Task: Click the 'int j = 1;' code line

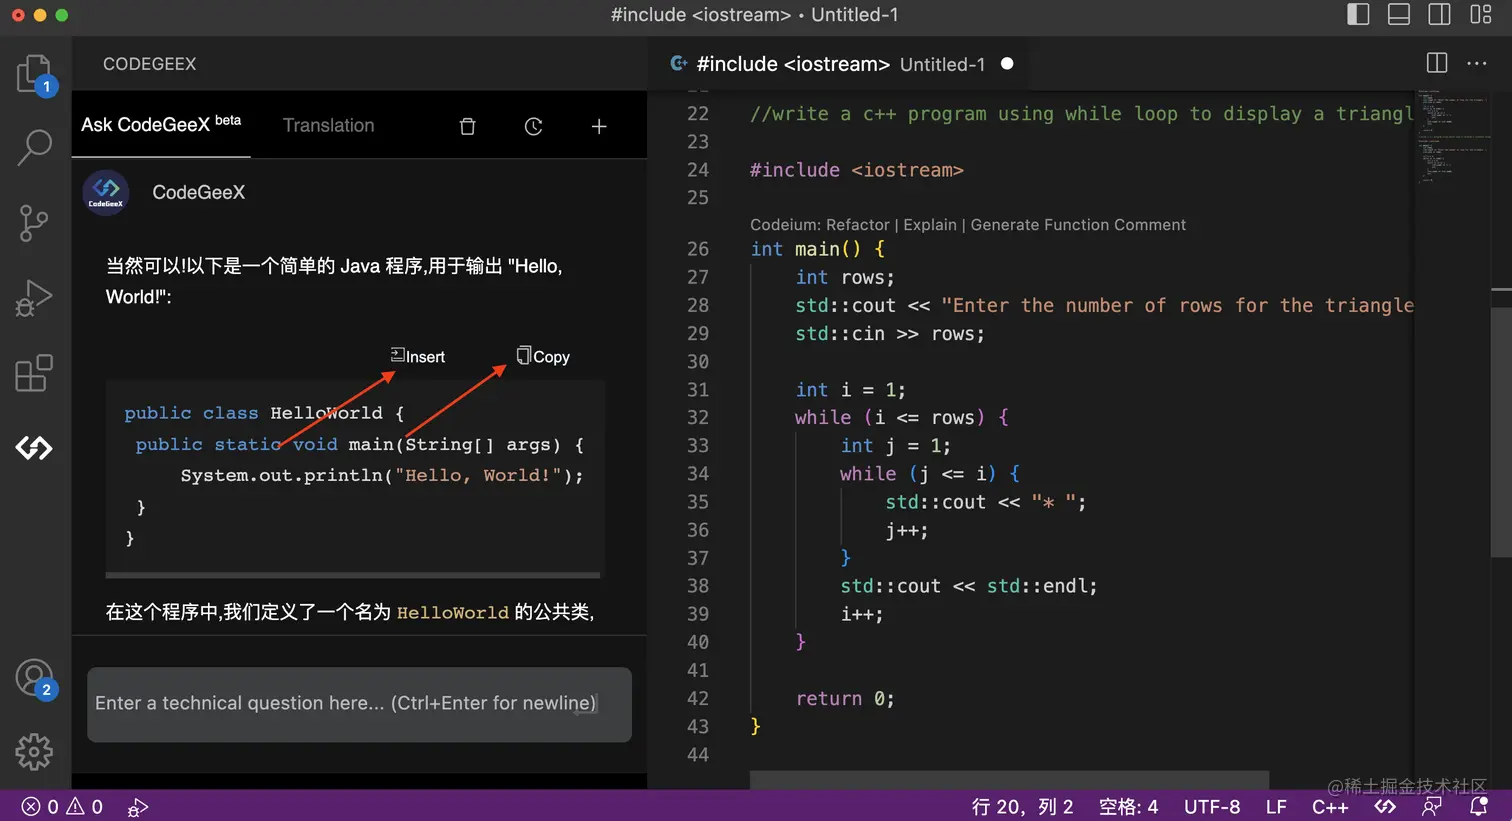Action: click(896, 446)
